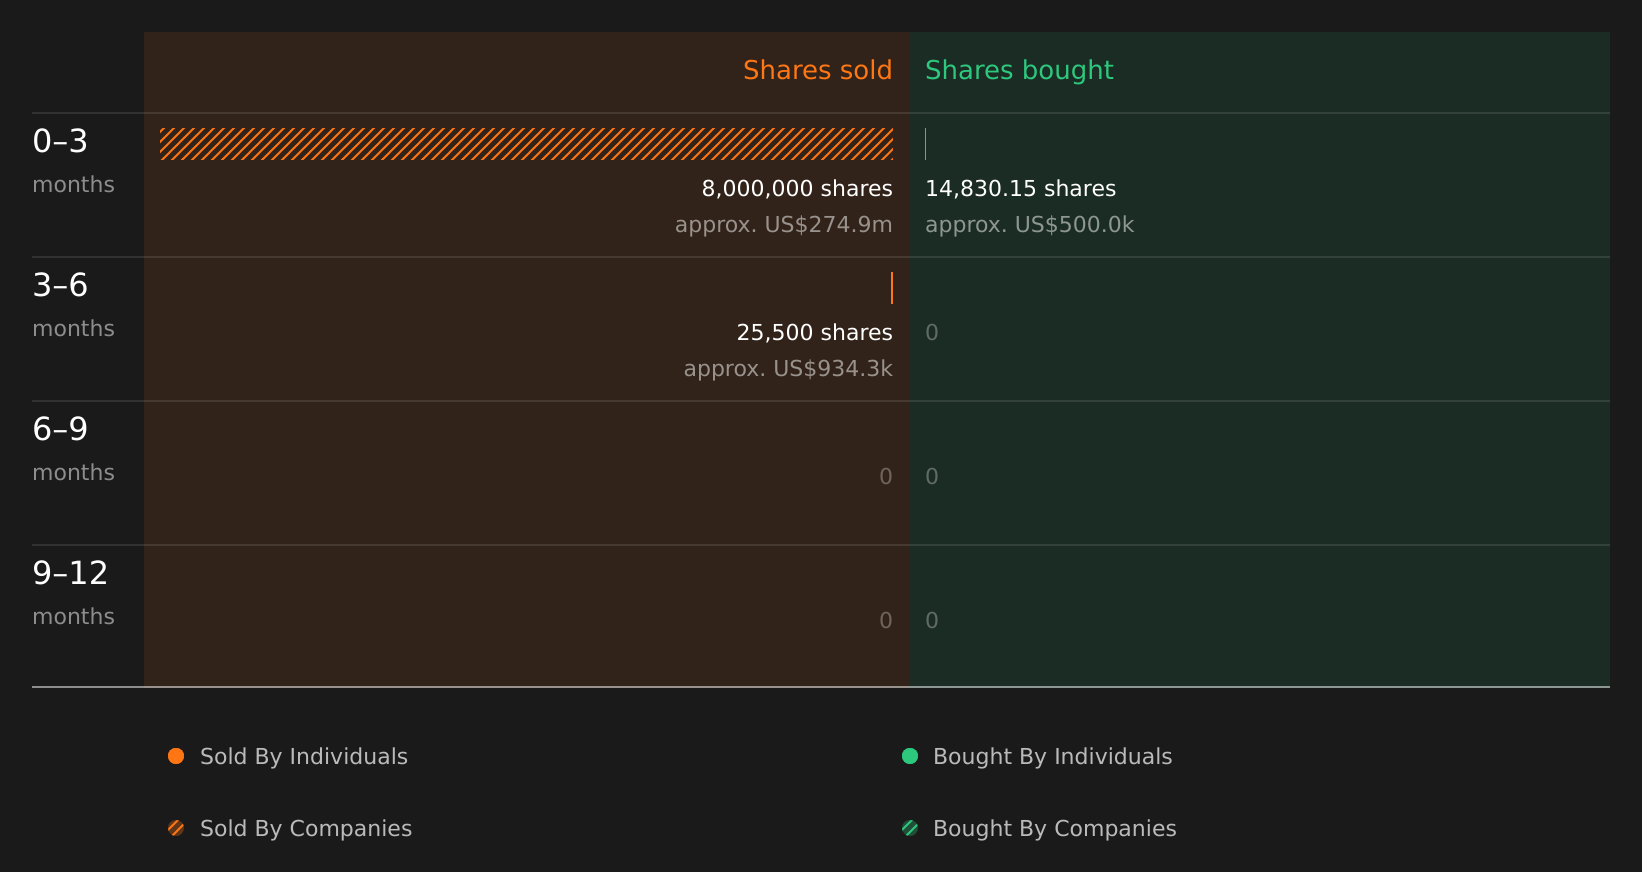Select the hatched 8,000,000 shares sold bar
The height and width of the screenshot is (872, 1642).
pos(526,144)
